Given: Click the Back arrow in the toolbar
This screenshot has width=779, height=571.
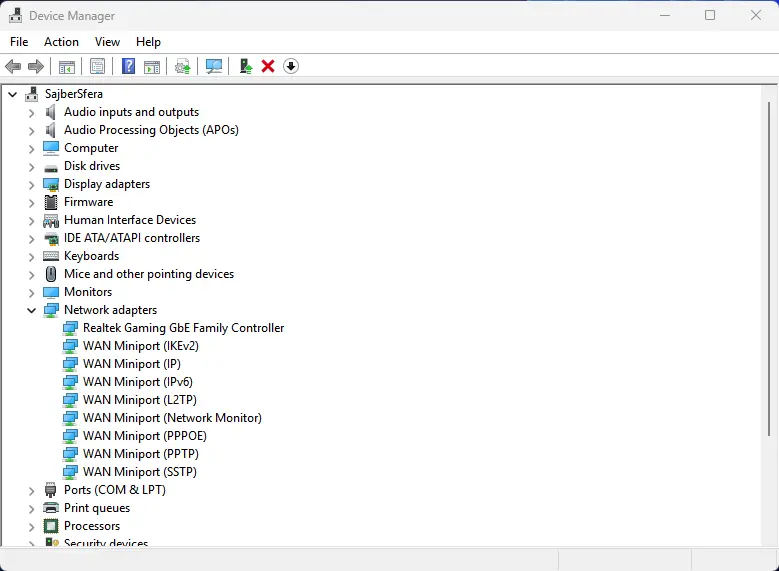Looking at the screenshot, I should tap(13, 66).
